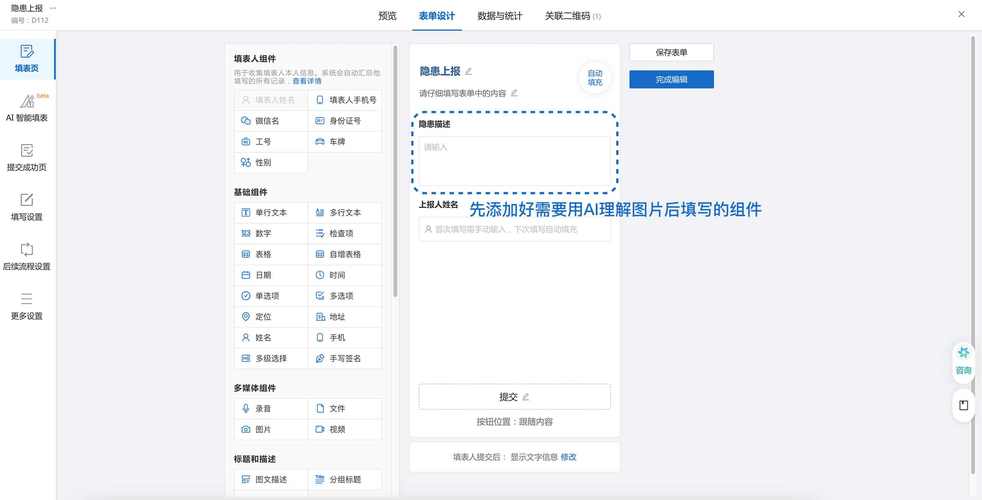Click the edit pencil next to 隐患上报 title
This screenshot has width=982, height=500.
468,71
